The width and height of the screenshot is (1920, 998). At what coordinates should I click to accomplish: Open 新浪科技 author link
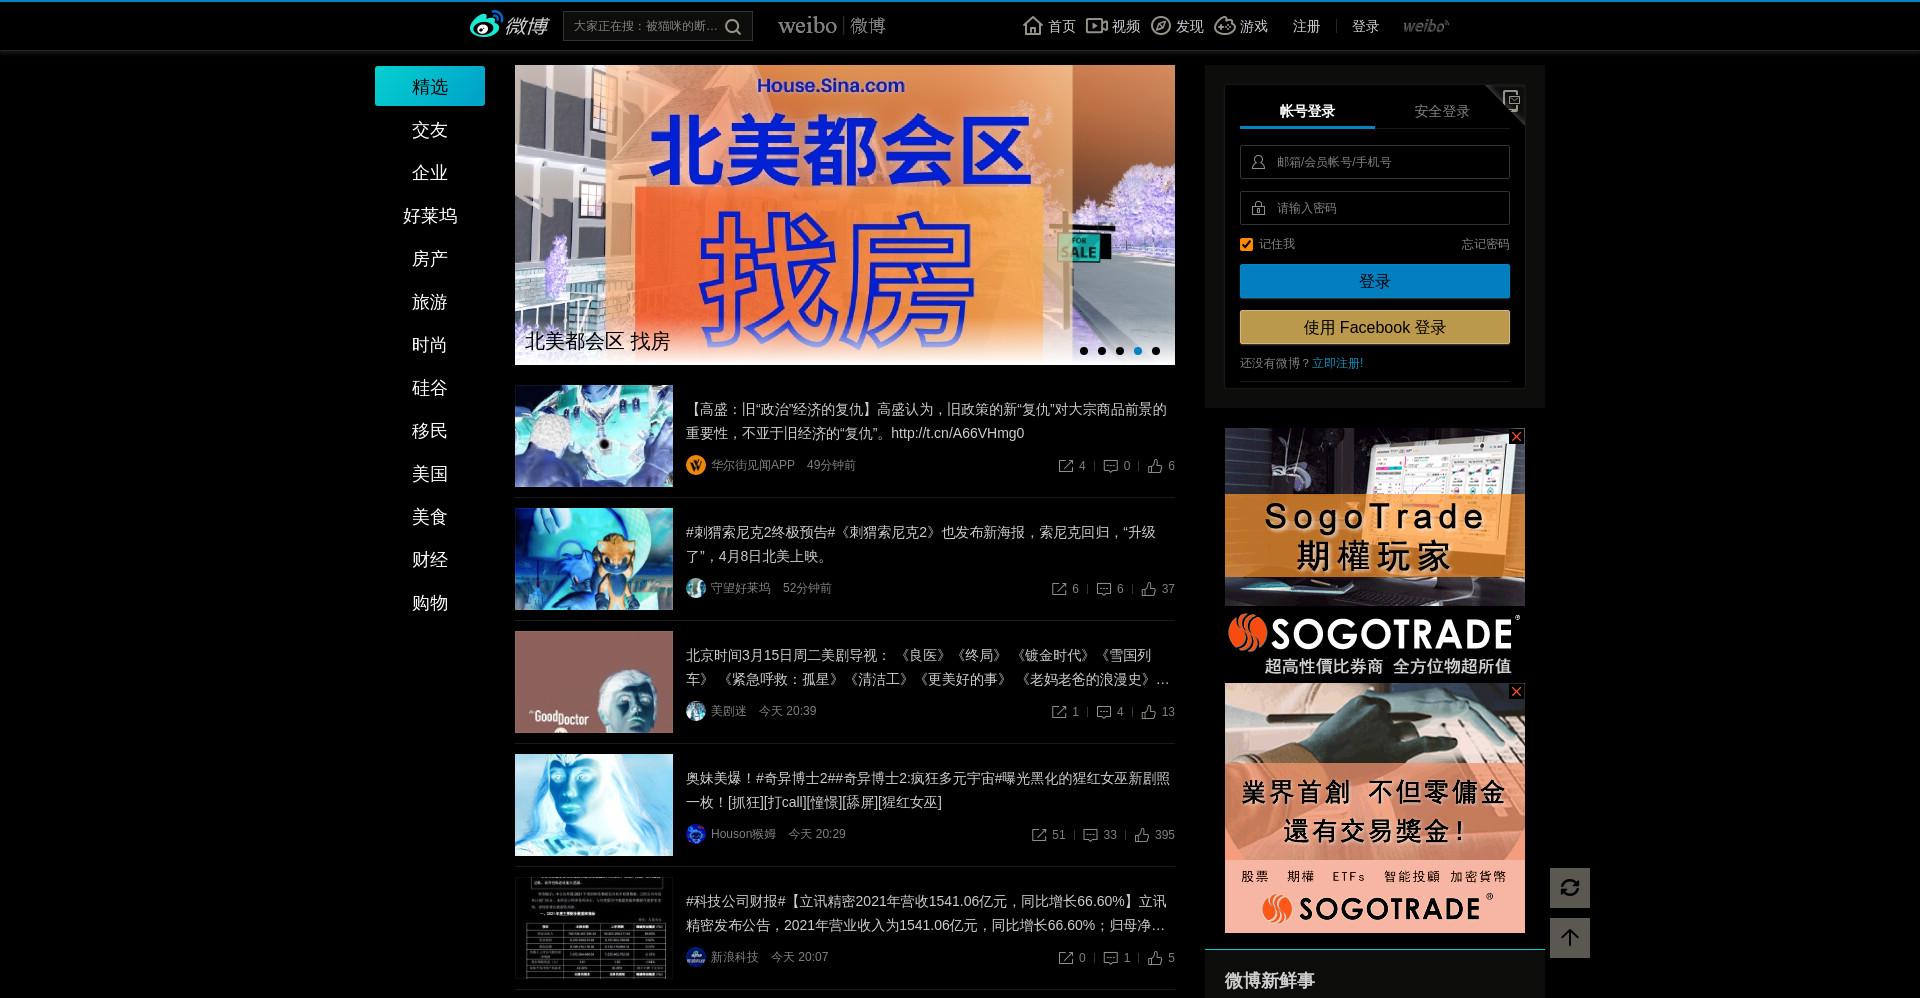(734, 957)
